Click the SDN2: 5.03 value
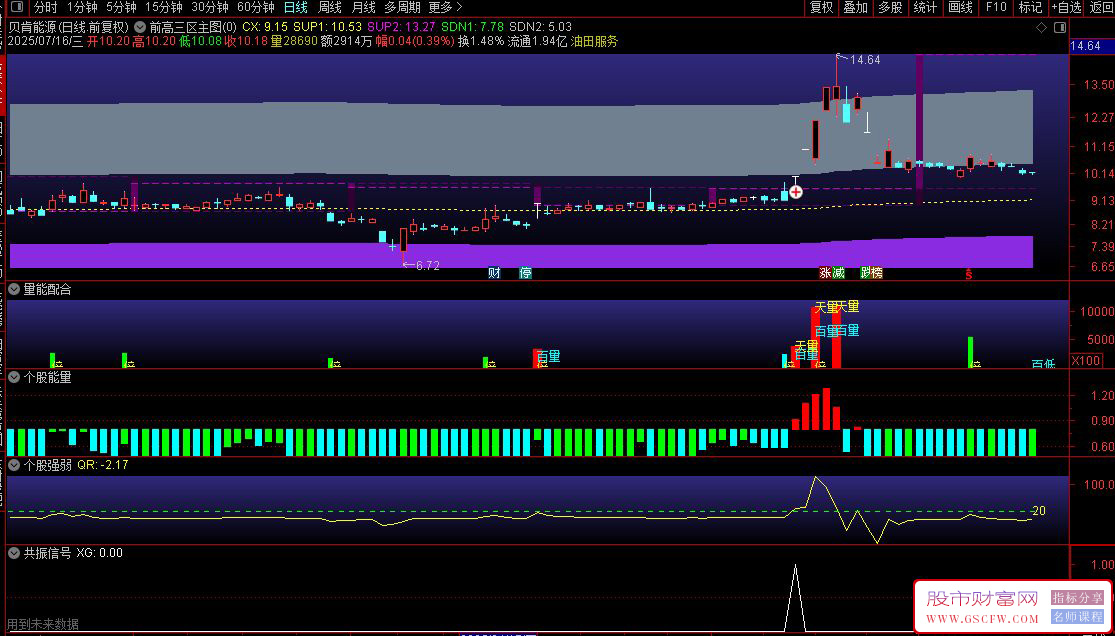This screenshot has height=636, width=1115. tap(541, 28)
